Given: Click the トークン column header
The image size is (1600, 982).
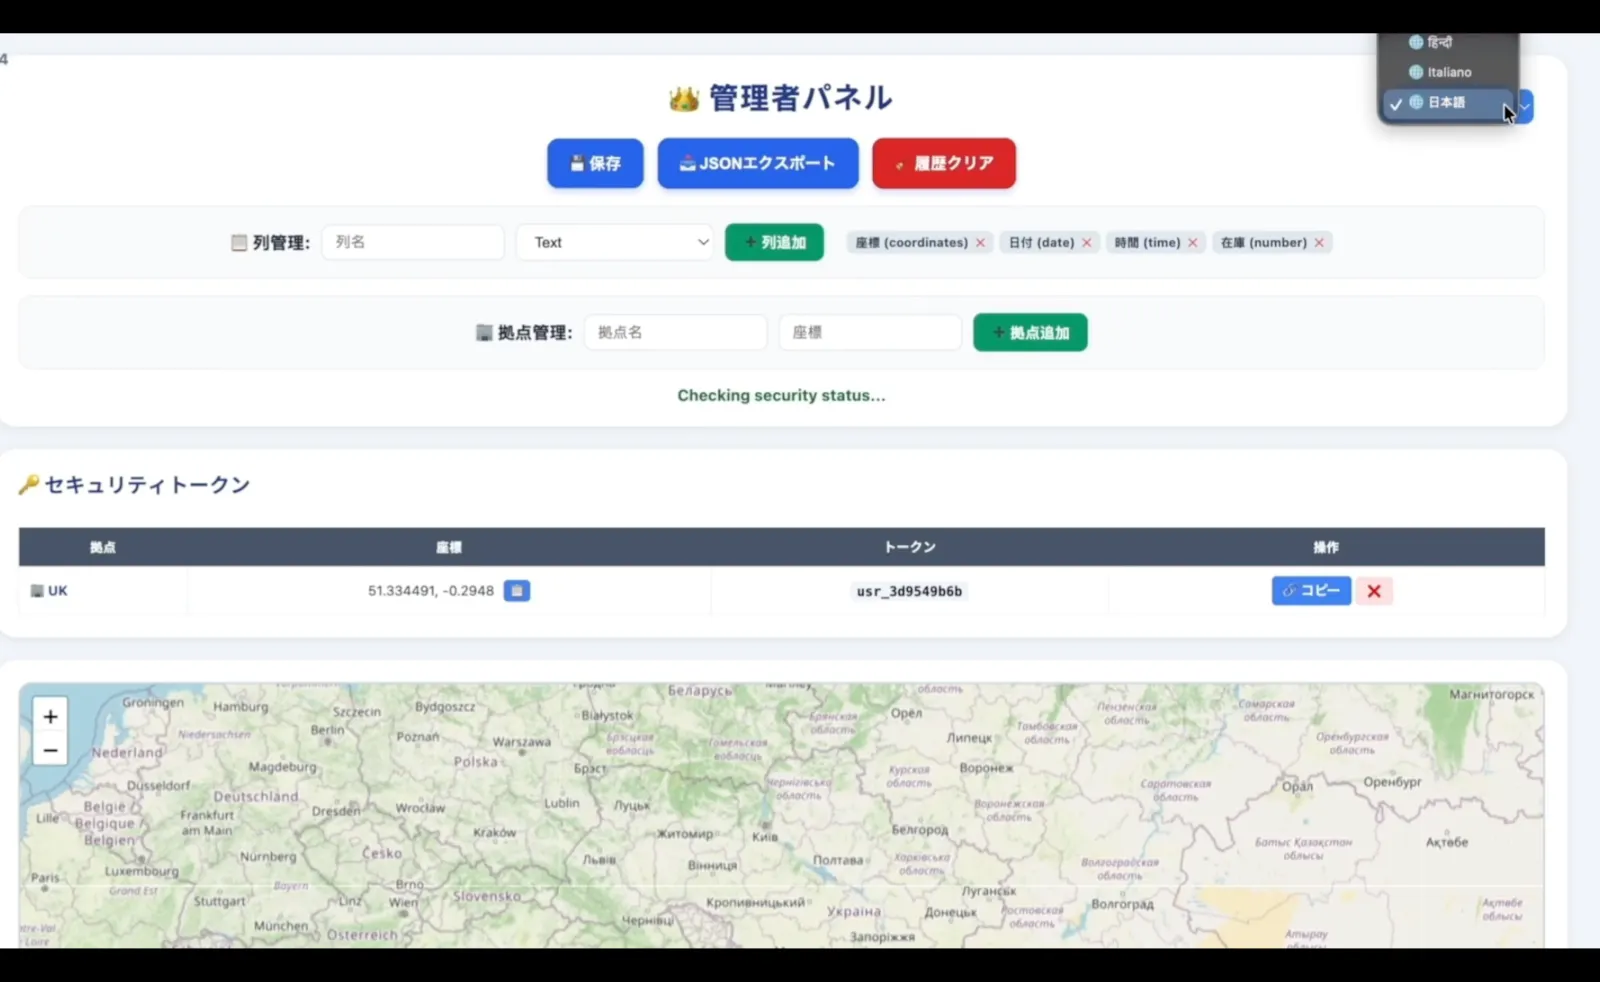Looking at the screenshot, I should pyautogui.click(x=909, y=547).
